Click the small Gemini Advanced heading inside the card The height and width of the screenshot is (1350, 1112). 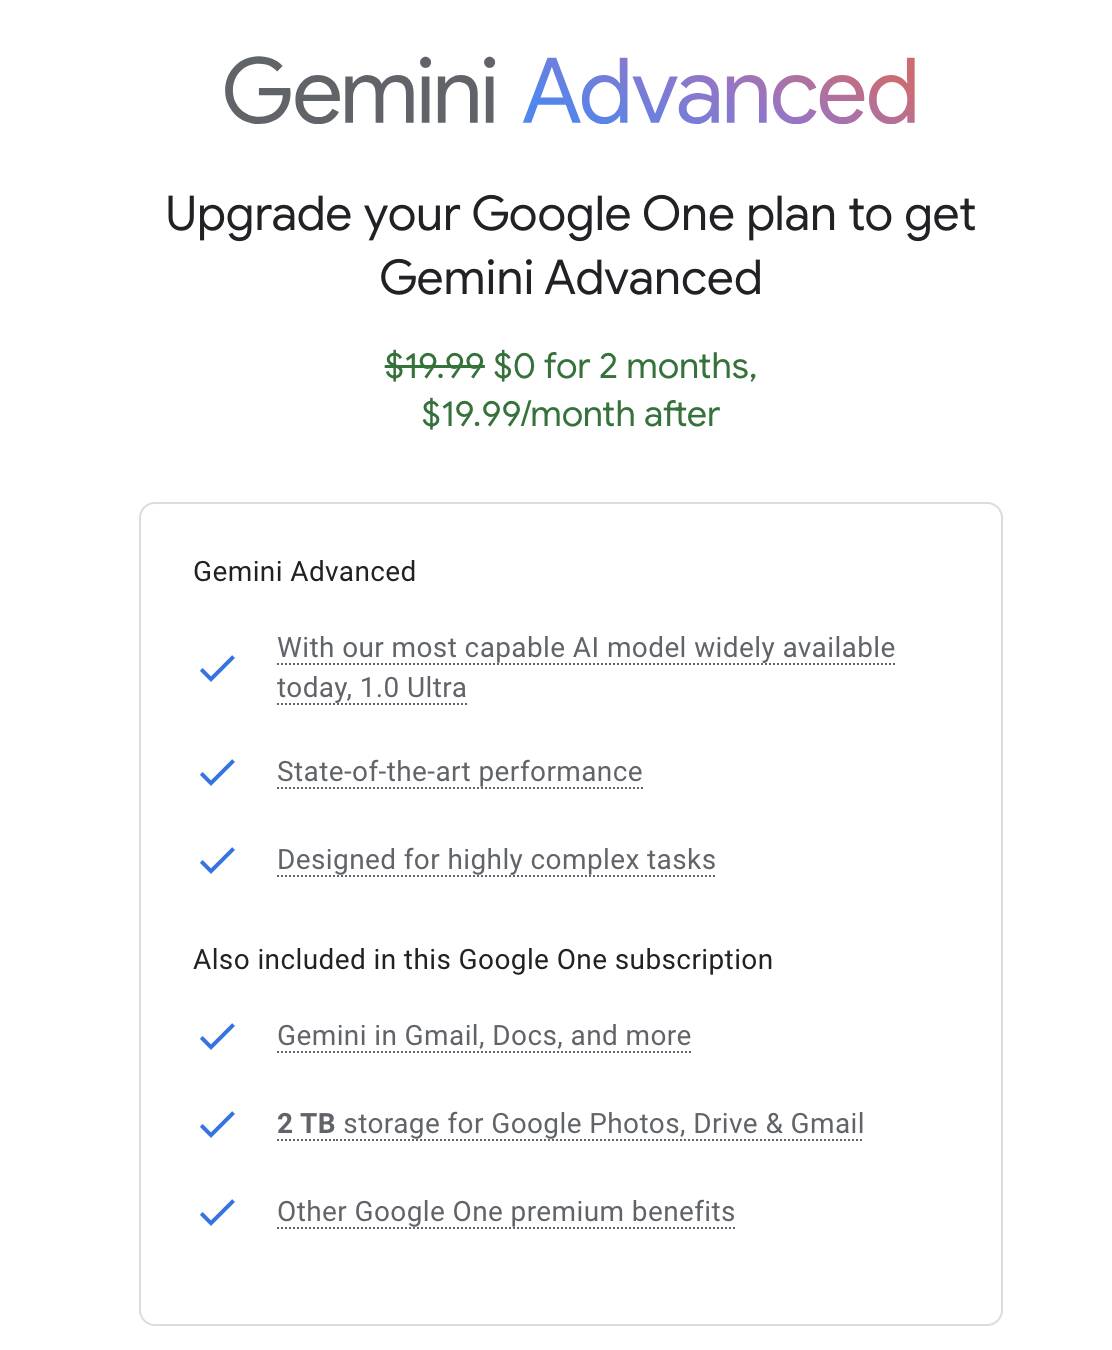304,572
